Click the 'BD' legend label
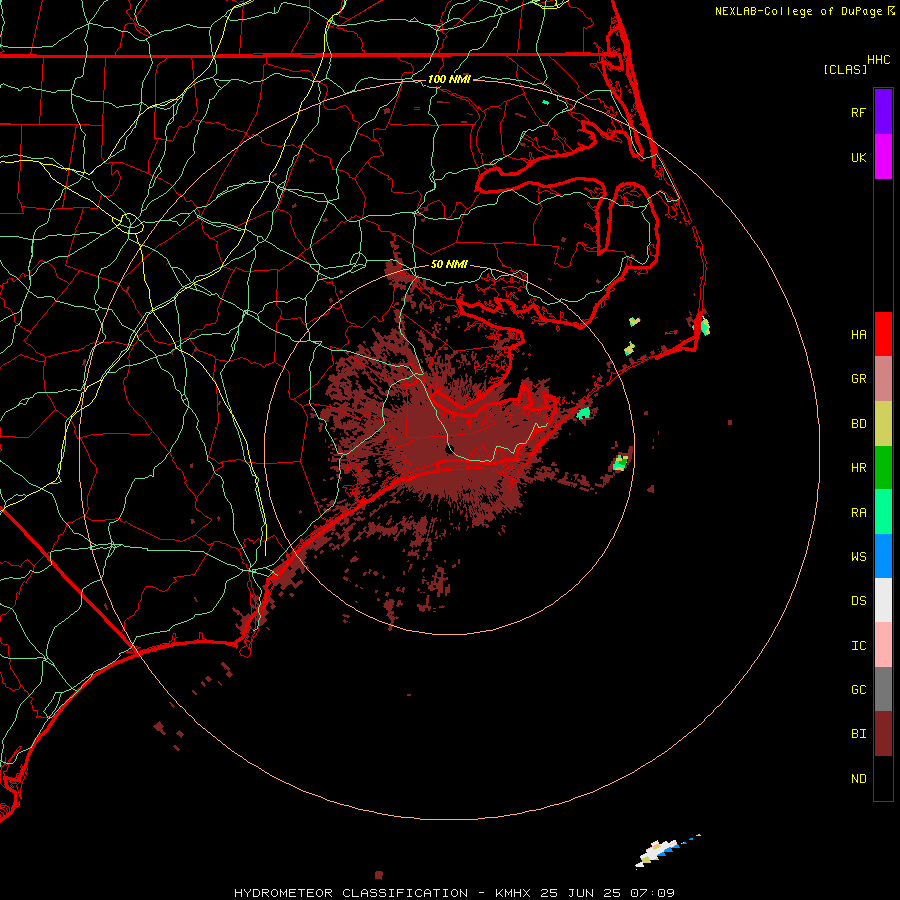The image size is (900, 900). [x=858, y=424]
